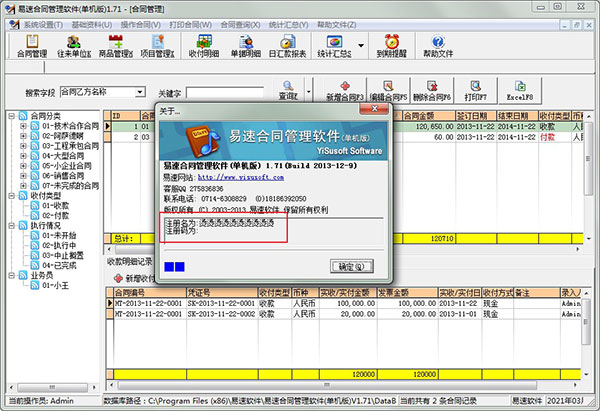
Task: Collapse 业务员 tree group
Action: (11, 275)
